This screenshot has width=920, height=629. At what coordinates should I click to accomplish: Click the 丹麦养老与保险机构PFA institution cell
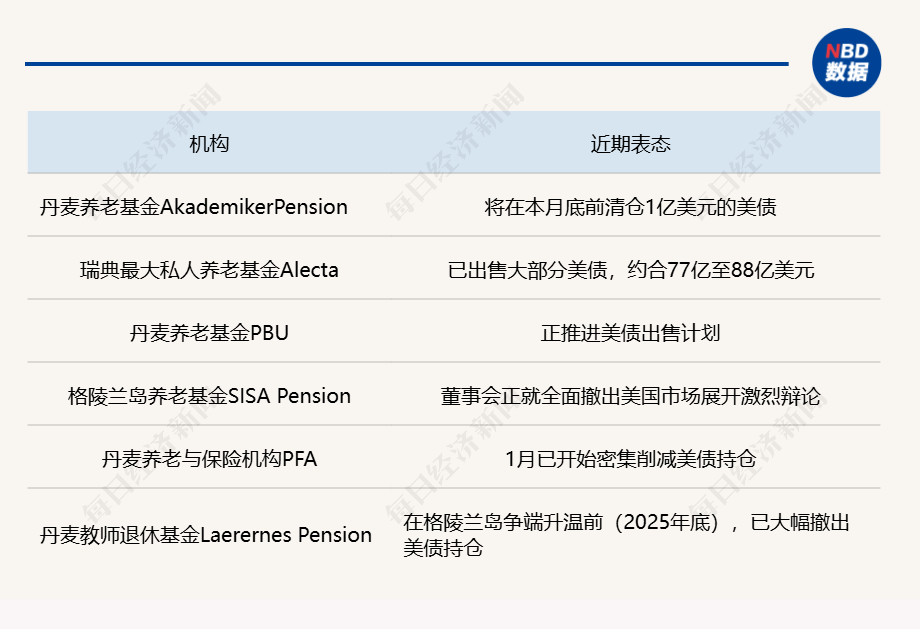click(x=209, y=459)
